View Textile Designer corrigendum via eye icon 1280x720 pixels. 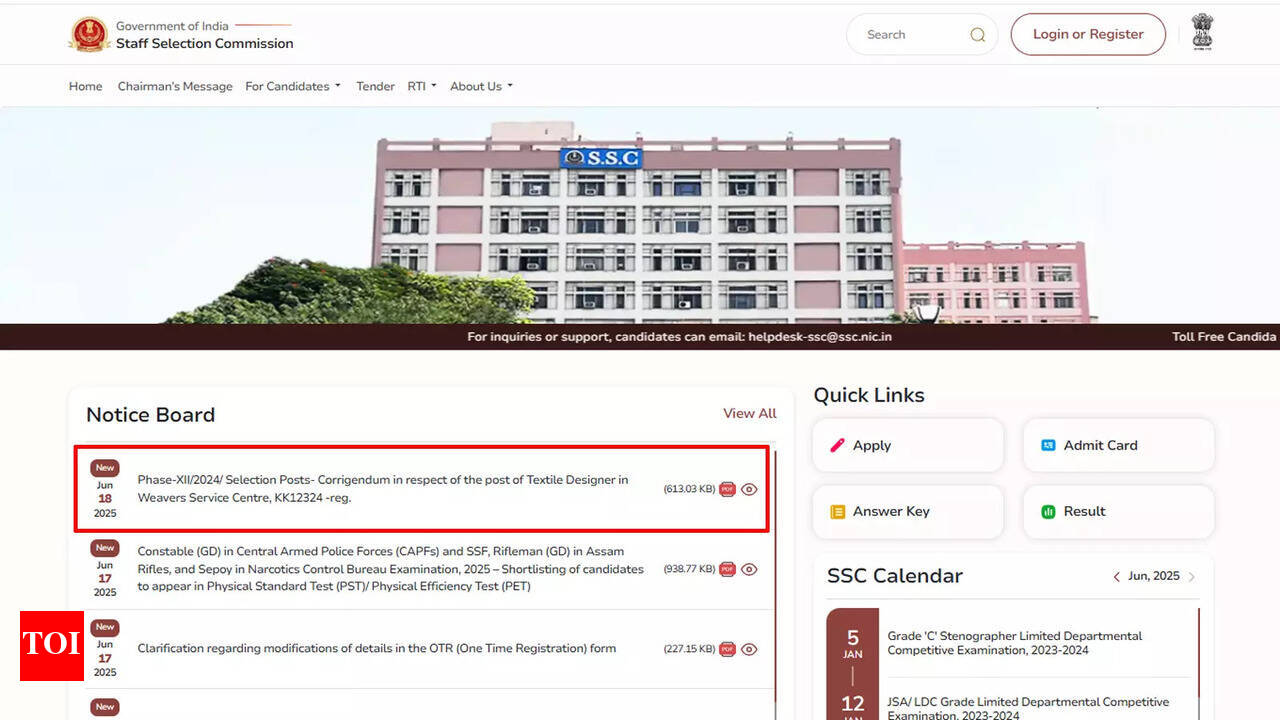coord(749,489)
